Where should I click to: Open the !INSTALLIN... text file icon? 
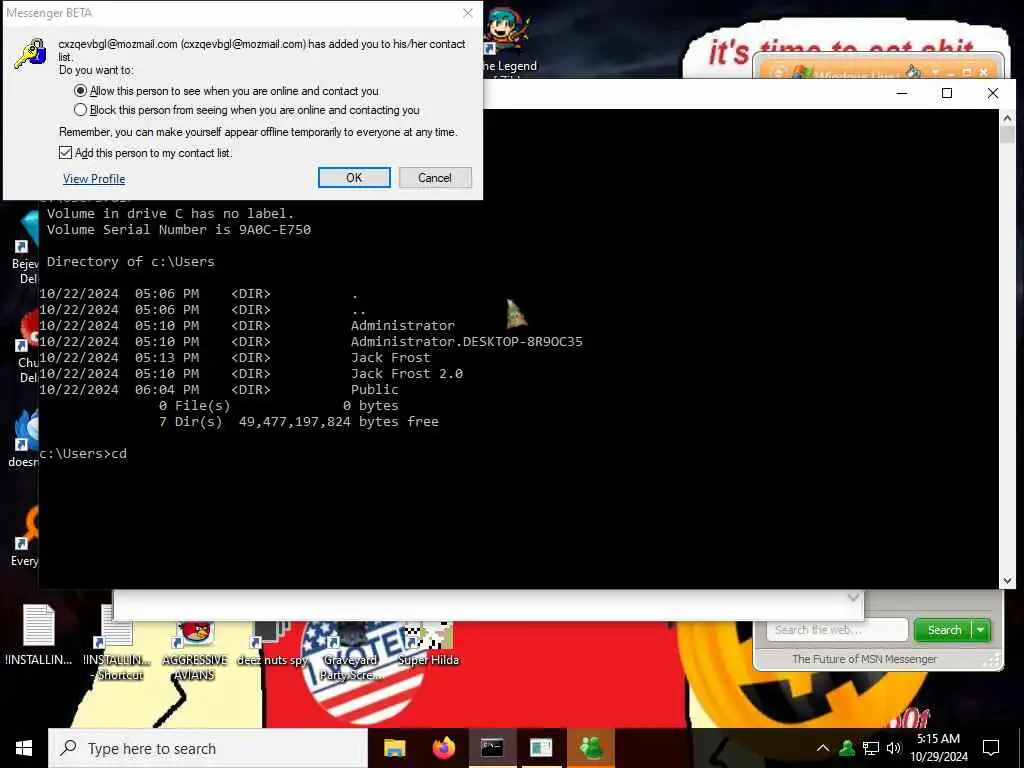(39, 635)
